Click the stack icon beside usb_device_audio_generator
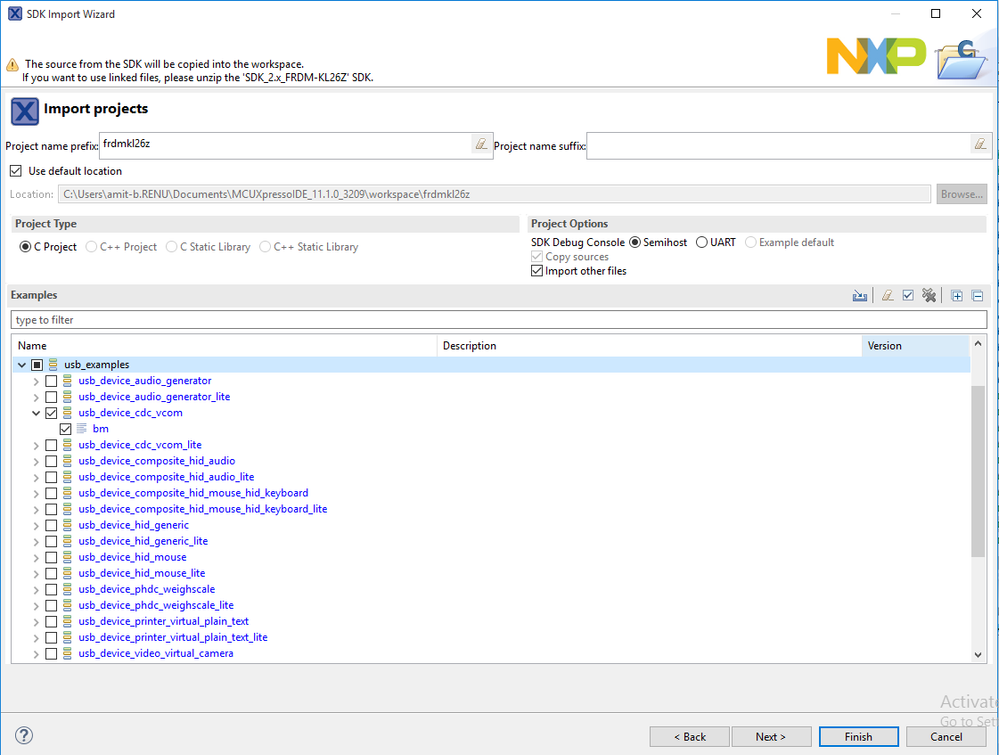The width and height of the screenshot is (999, 755). (67, 380)
